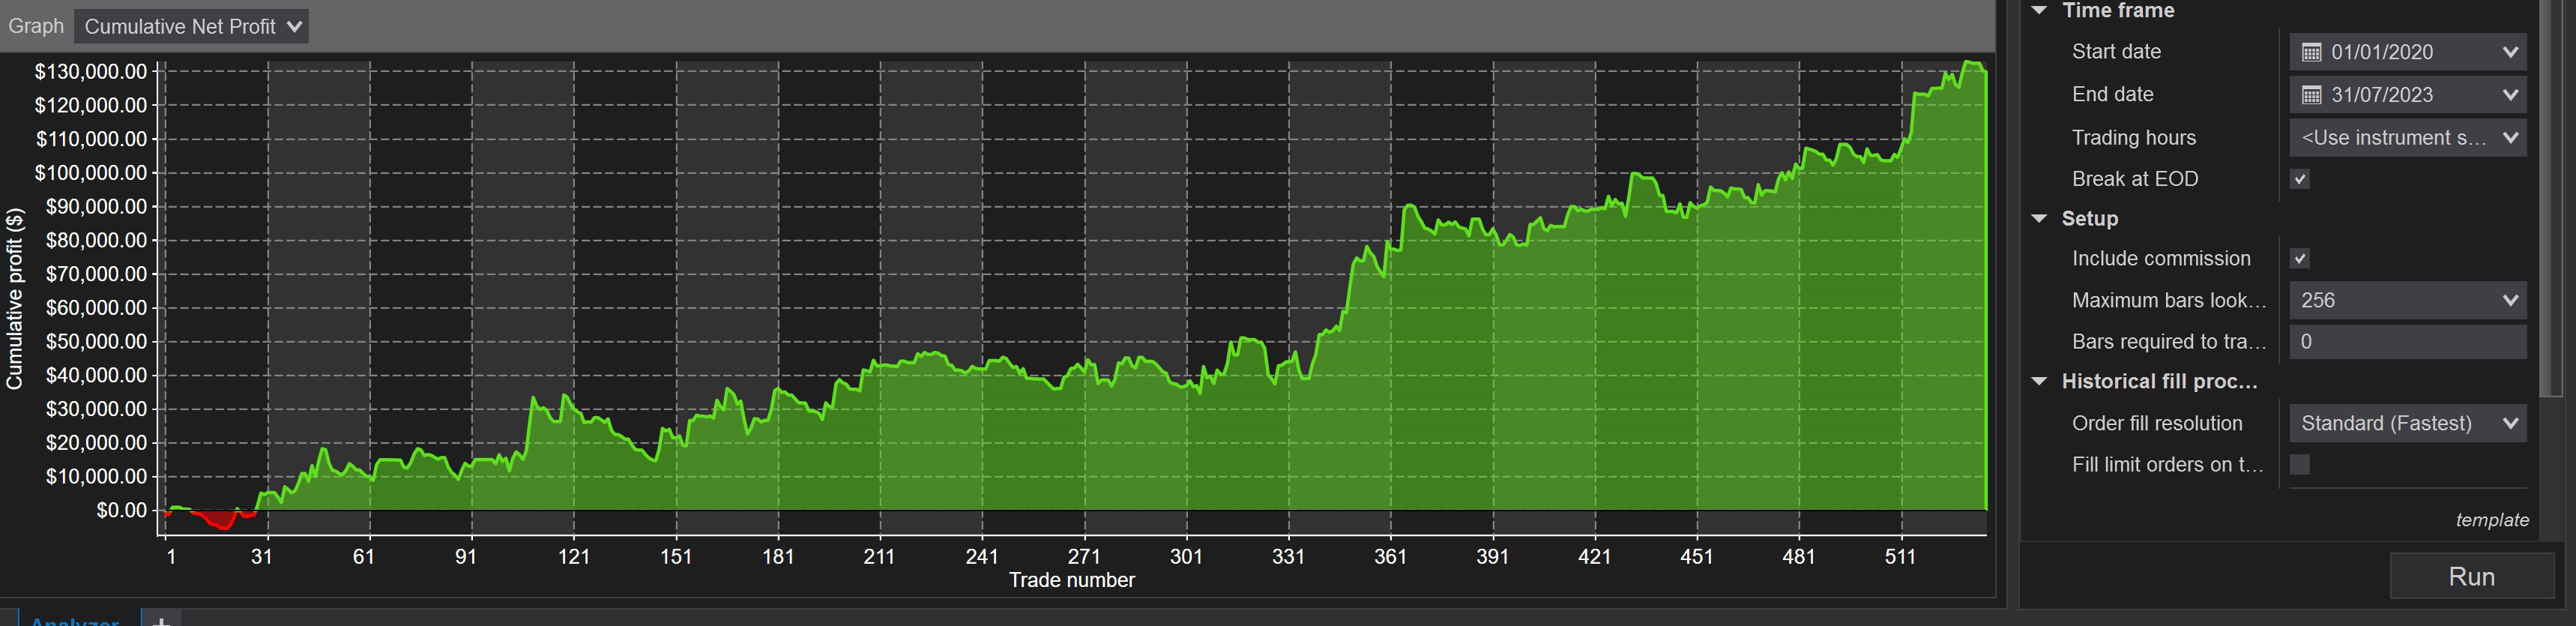
Task: Open the End date calendar icon
Action: (2311, 95)
